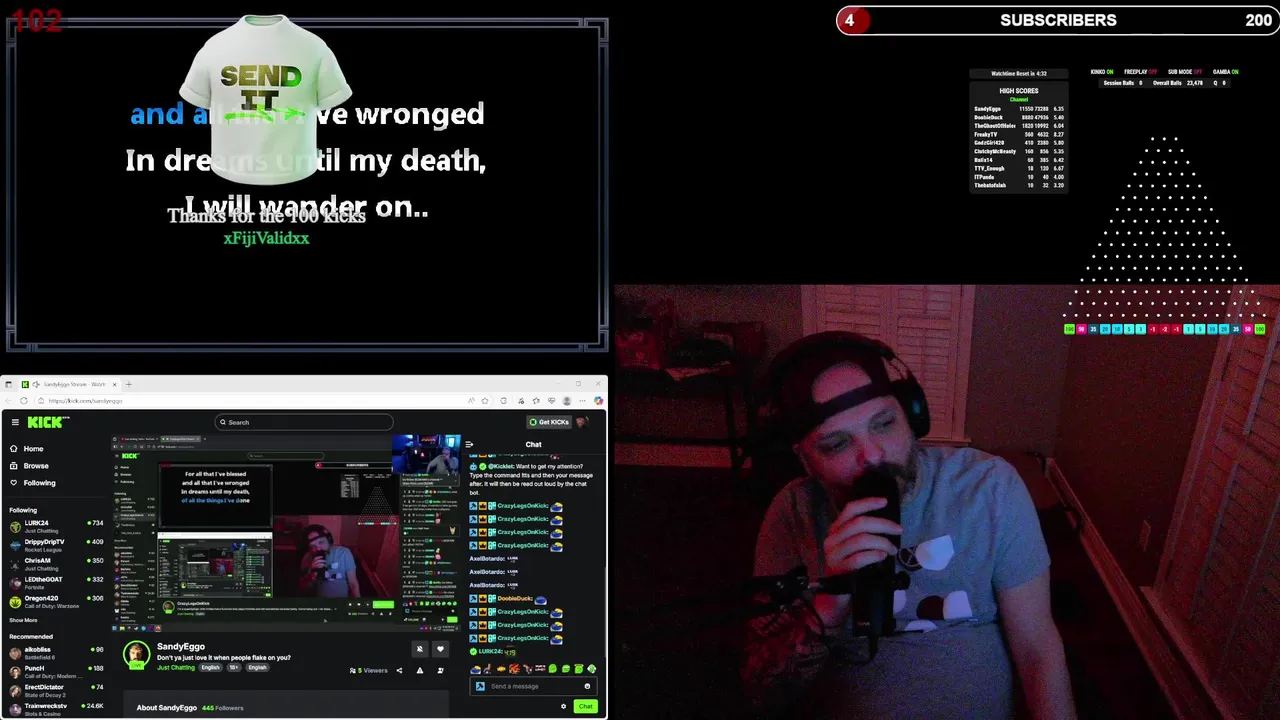The width and height of the screenshot is (1280, 720).
Task: Select the SandyEggo Stream browser tab
Action: point(69,384)
